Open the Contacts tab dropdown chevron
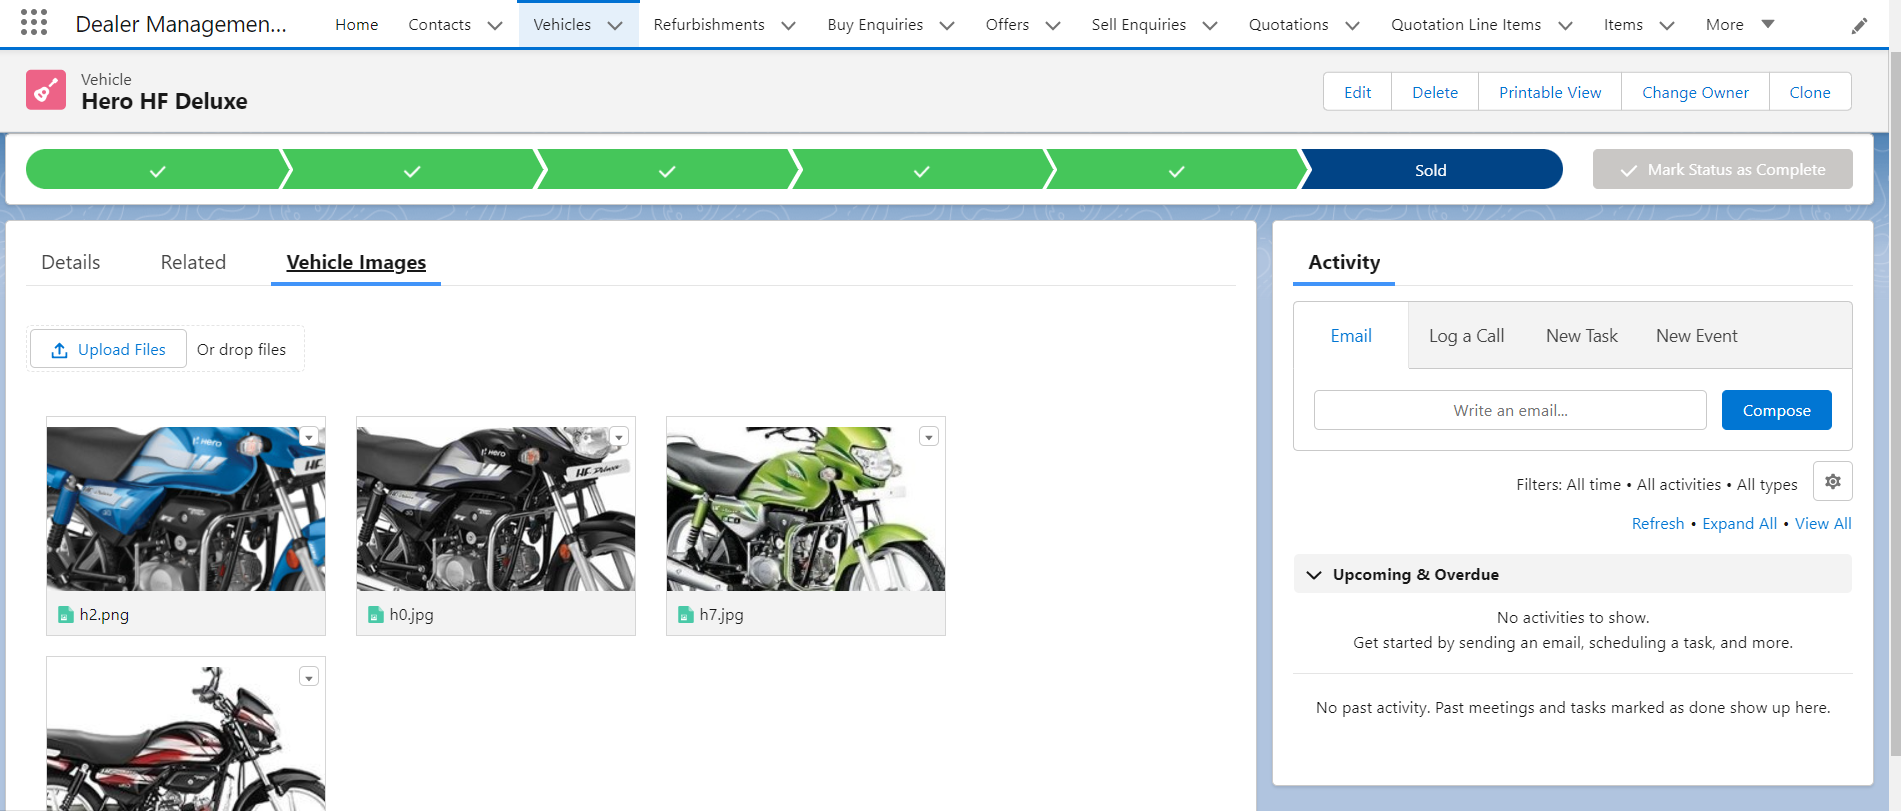Screen dimensions: 1901x811 click(495, 25)
